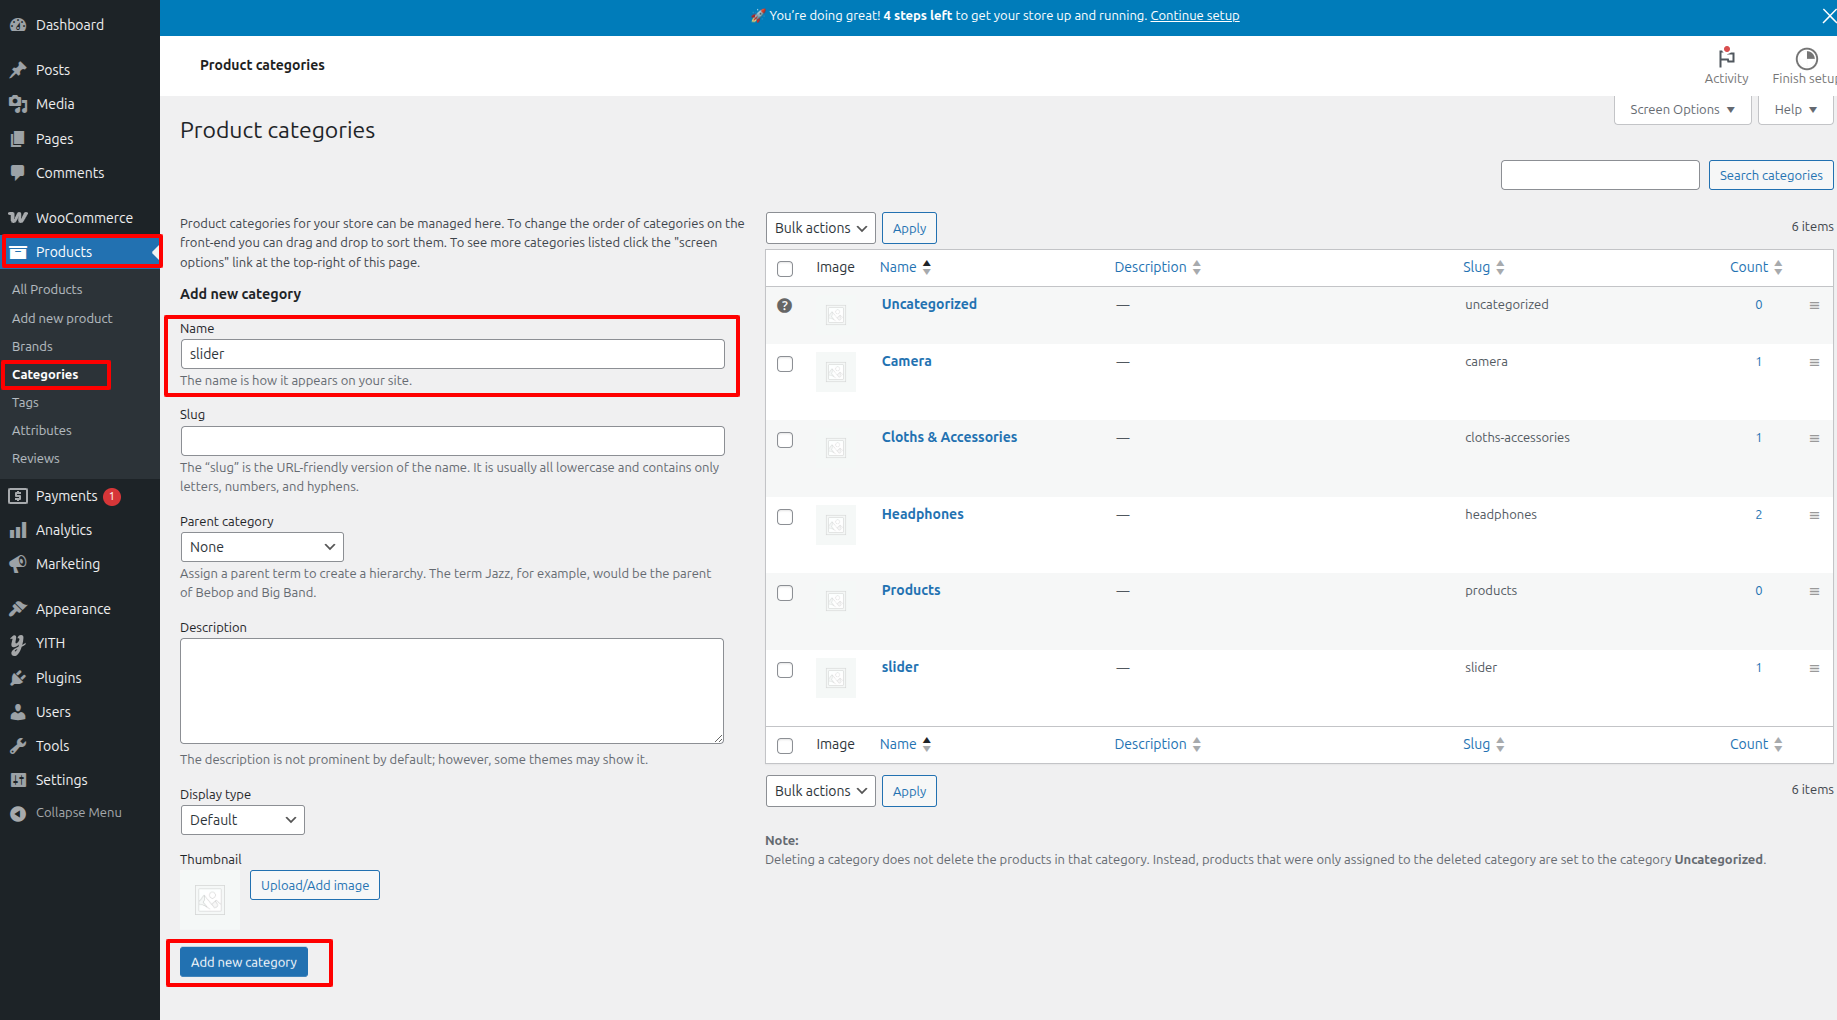Click the drag handle on Camera row
This screenshot has width=1837, height=1020.
(1814, 362)
